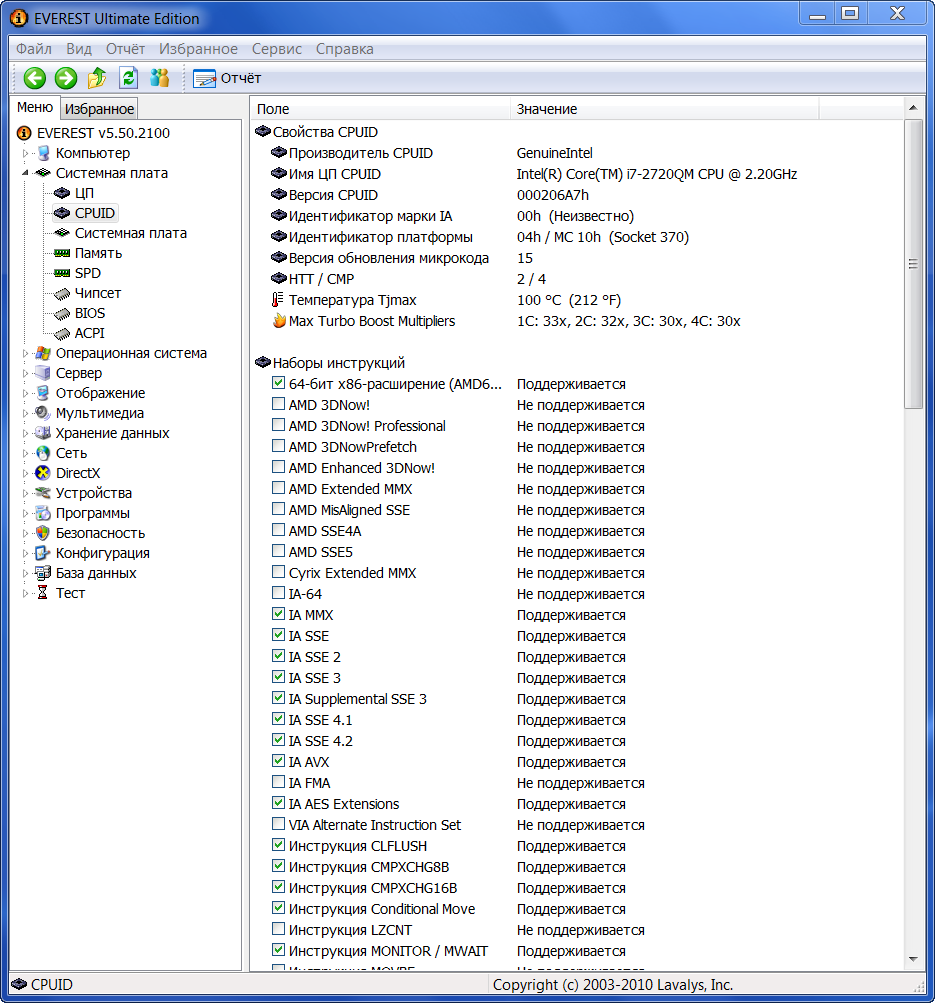Toggle the AMD 3DNow! checkbox

pos(279,405)
